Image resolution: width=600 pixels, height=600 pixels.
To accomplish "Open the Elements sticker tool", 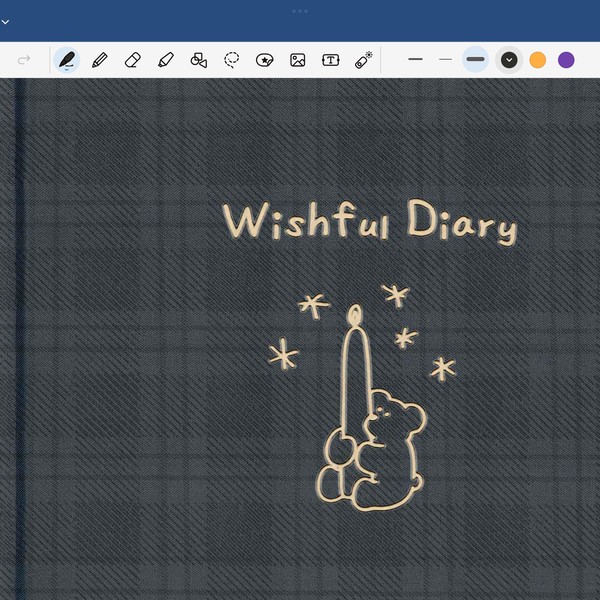I will [264, 60].
